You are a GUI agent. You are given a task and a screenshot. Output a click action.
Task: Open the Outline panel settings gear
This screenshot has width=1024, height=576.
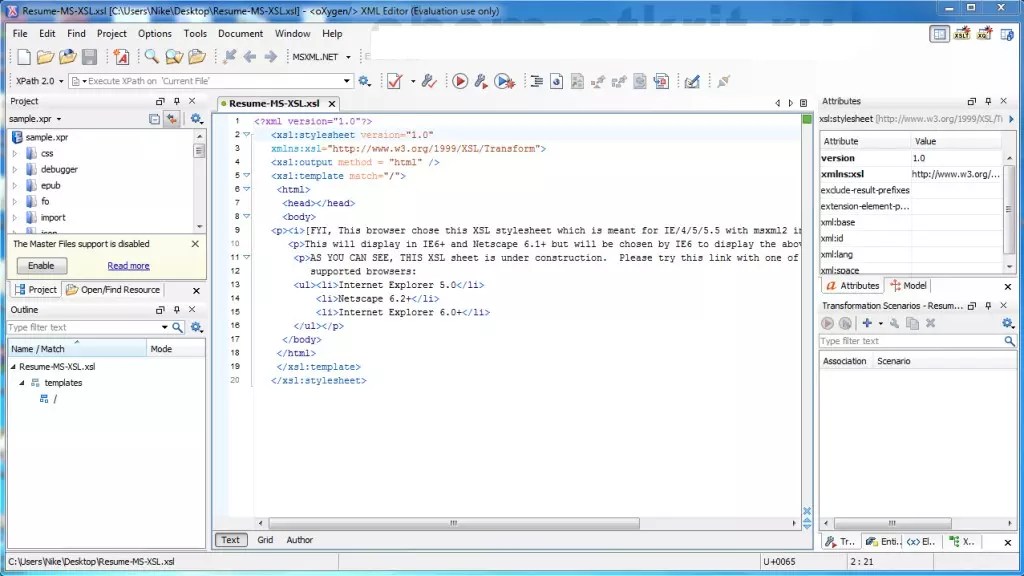click(x=196, y=327)
